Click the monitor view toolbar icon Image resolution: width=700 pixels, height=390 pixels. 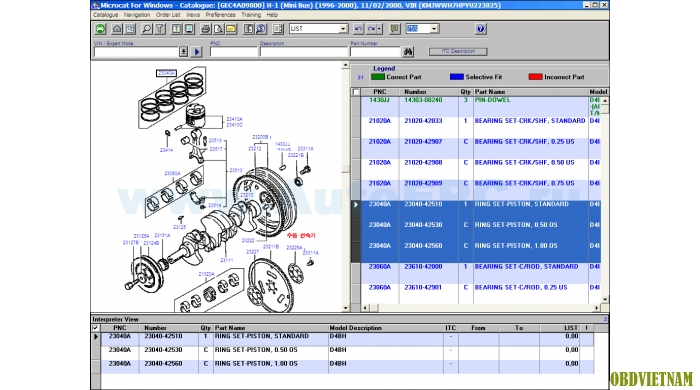tap(189, 29)
